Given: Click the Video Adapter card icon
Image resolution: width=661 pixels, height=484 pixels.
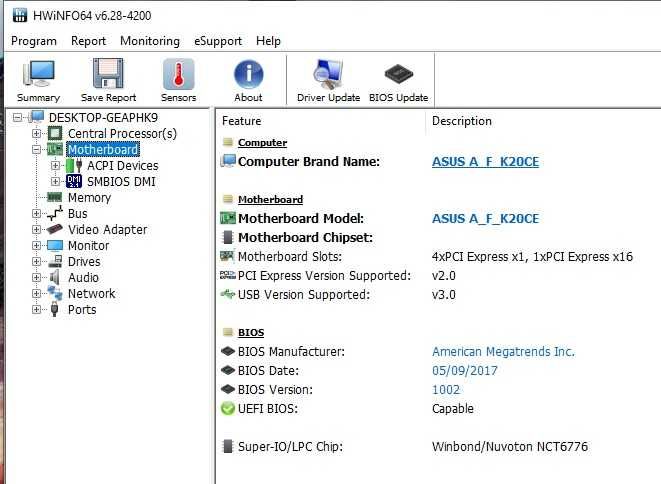Looking at the screenshot, I should point(55,229).
